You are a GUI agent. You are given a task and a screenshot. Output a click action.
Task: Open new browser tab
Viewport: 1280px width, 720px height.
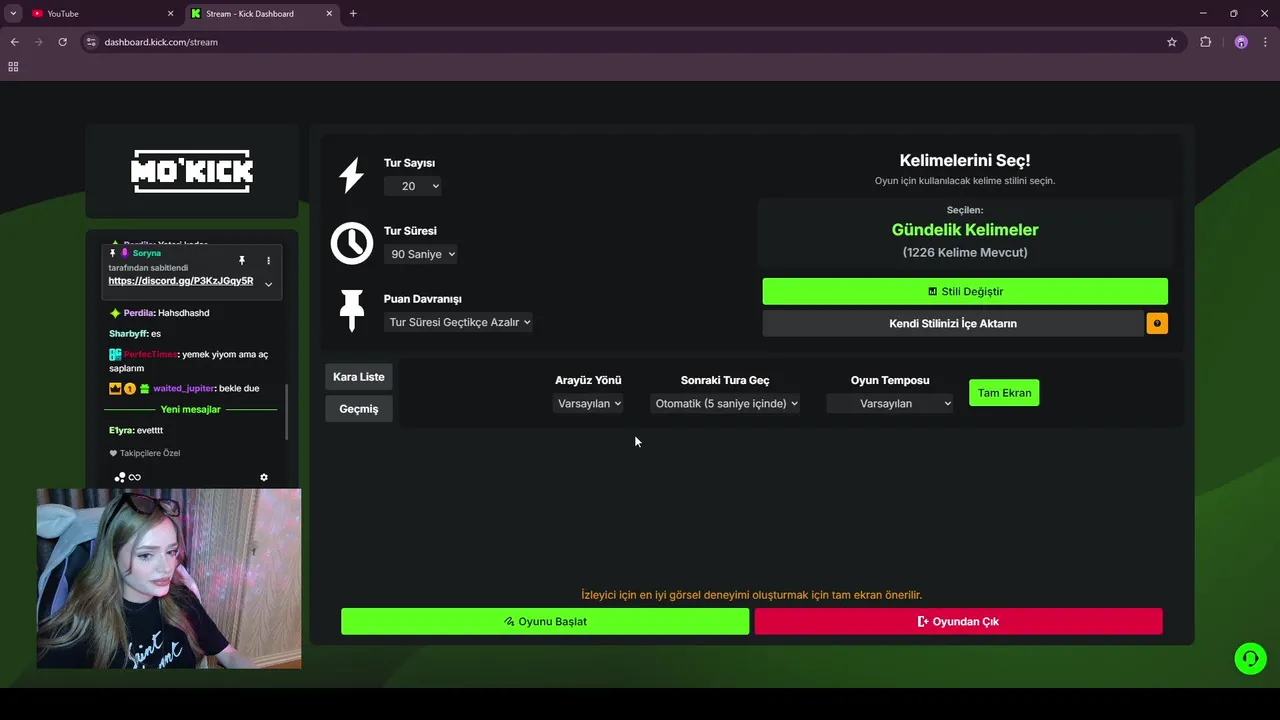[353, 13]
